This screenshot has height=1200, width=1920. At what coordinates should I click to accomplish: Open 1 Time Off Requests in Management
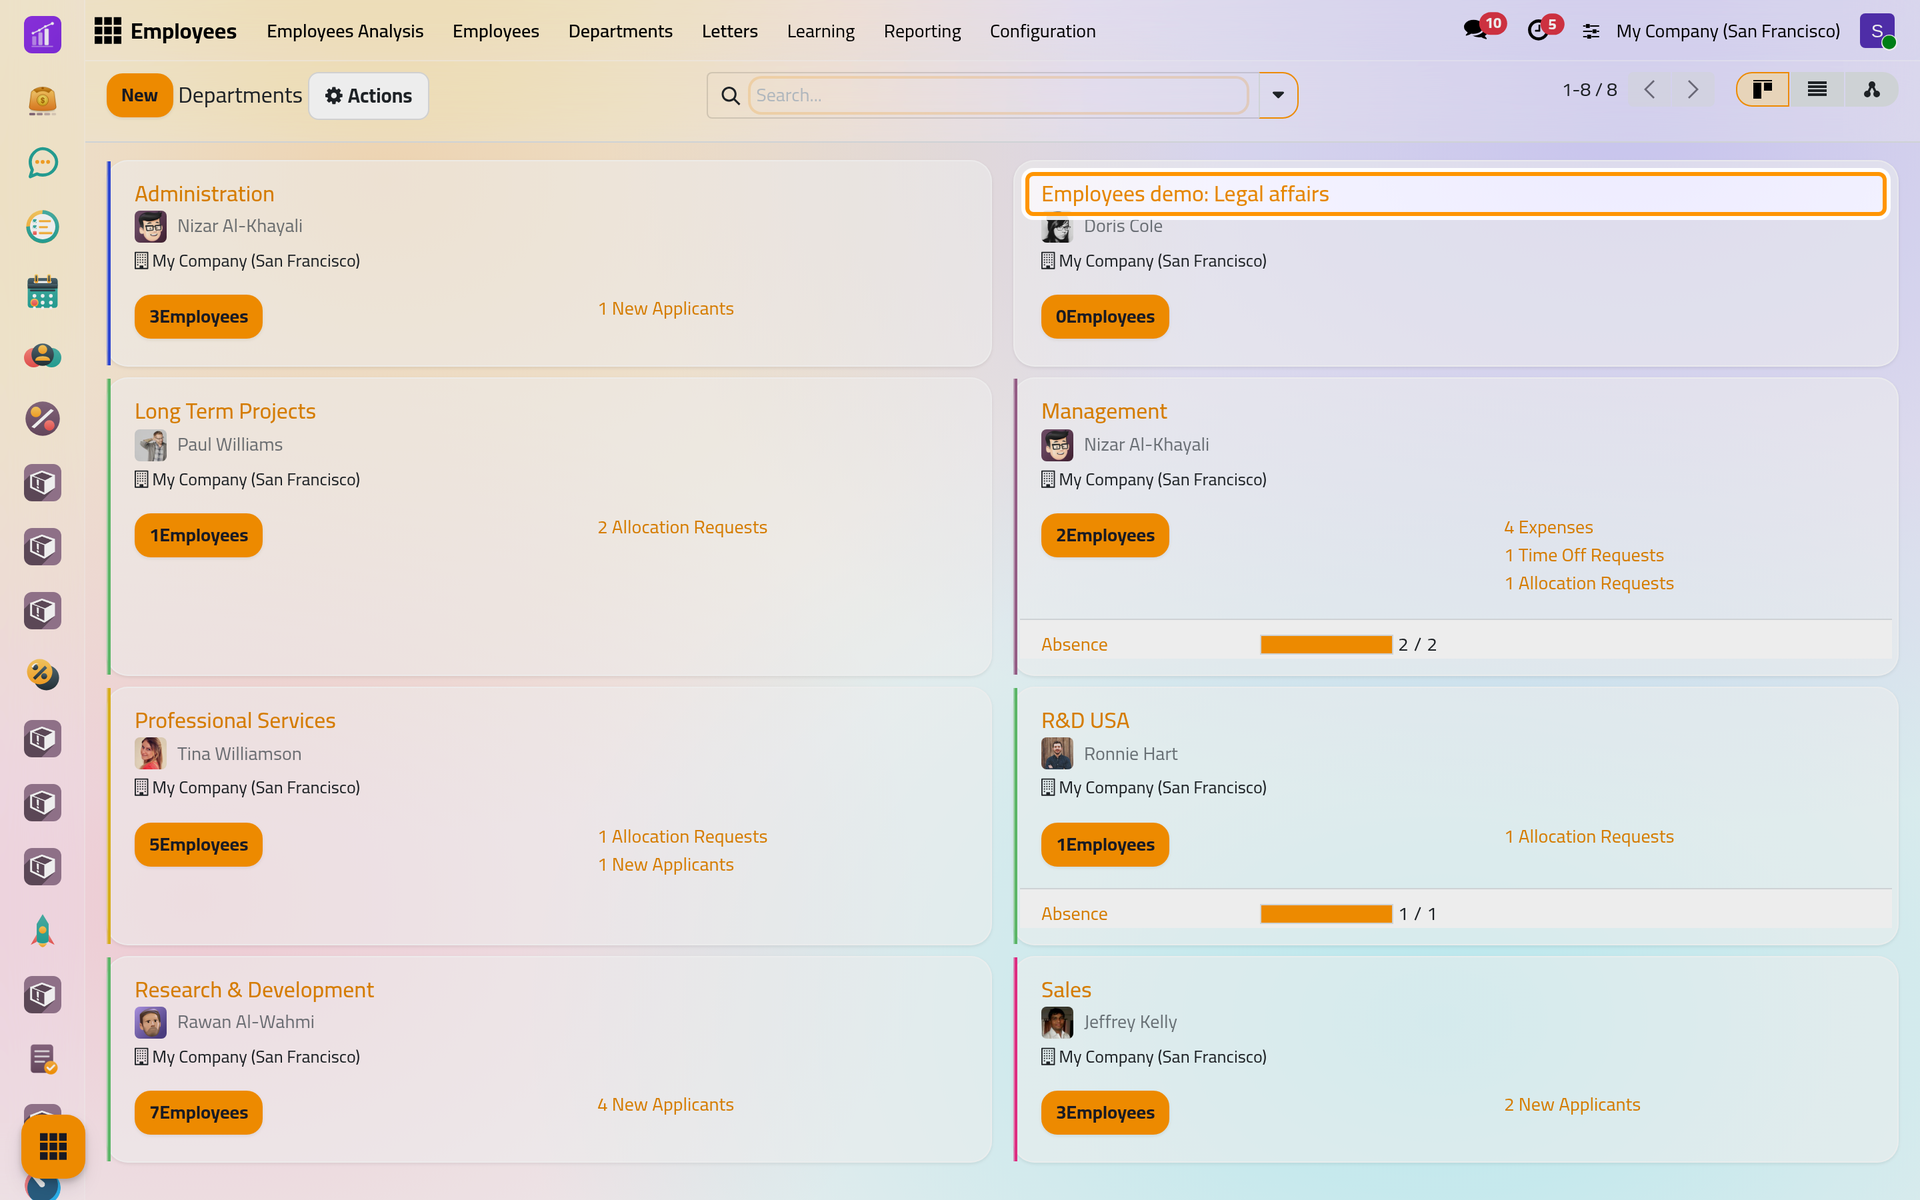[x=1584, y=555]
